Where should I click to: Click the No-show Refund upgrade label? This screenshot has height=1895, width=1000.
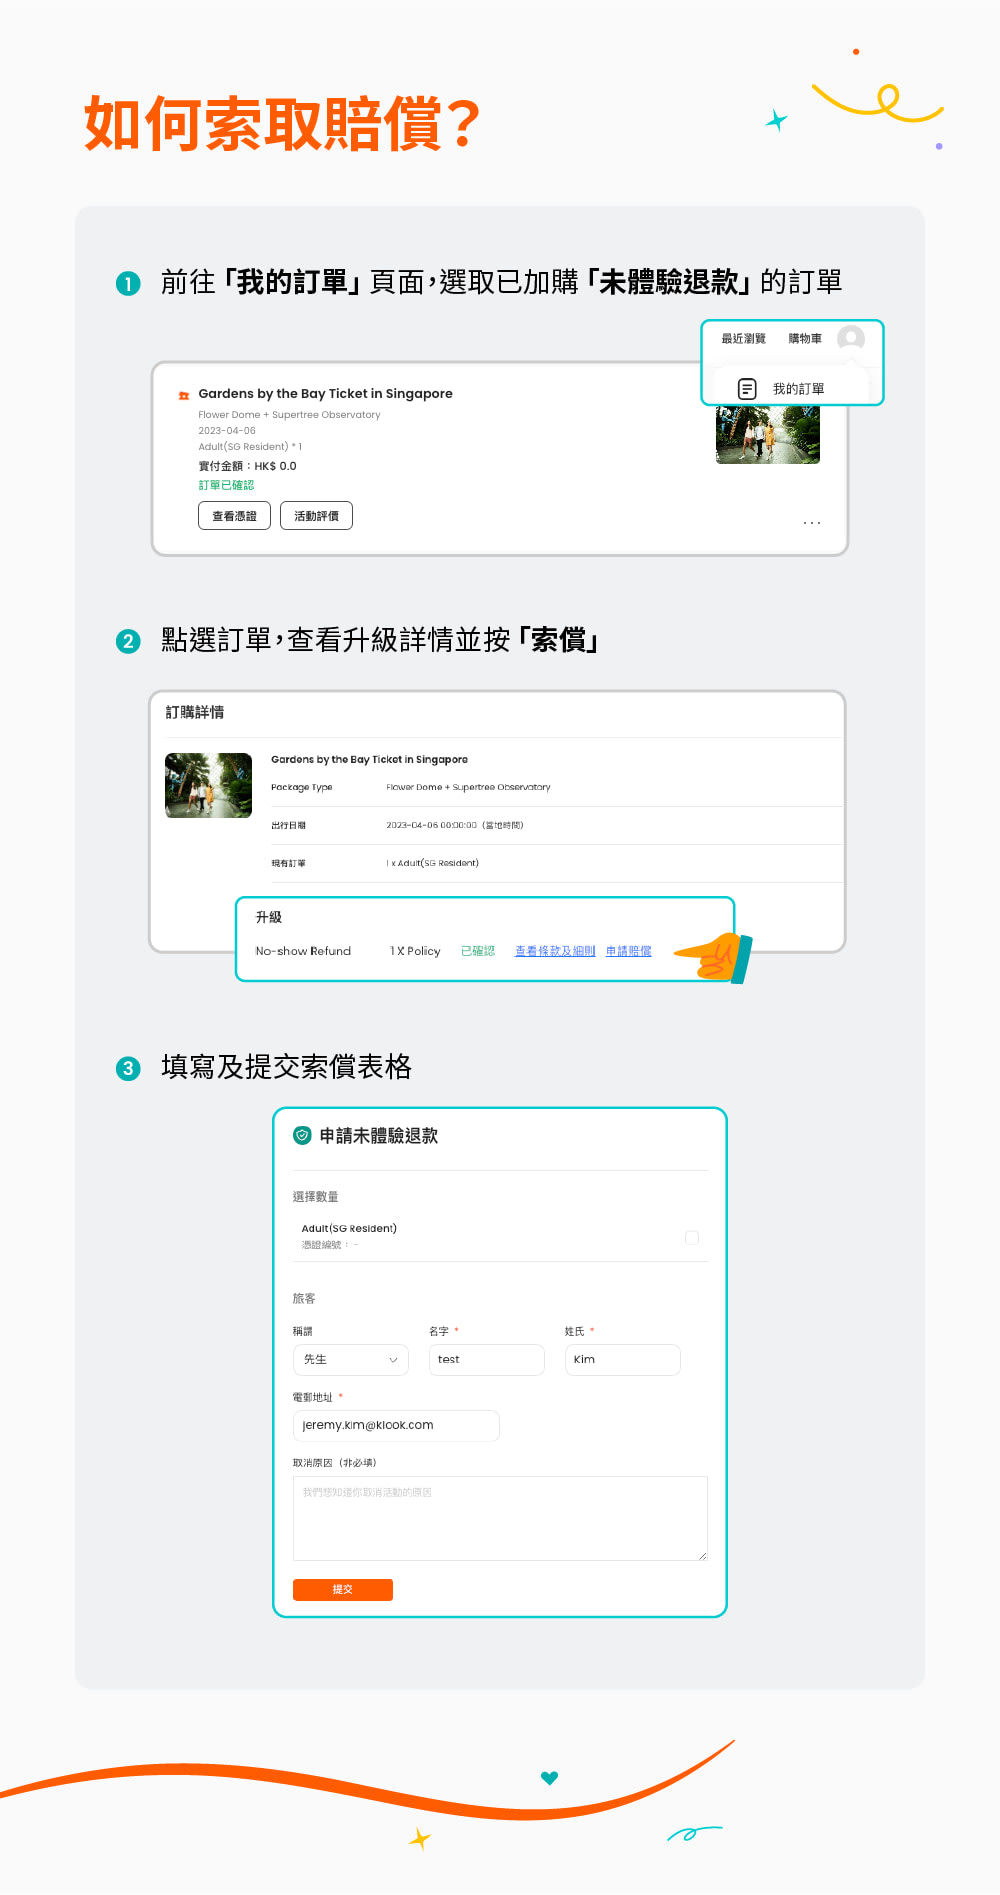point(303,951)
